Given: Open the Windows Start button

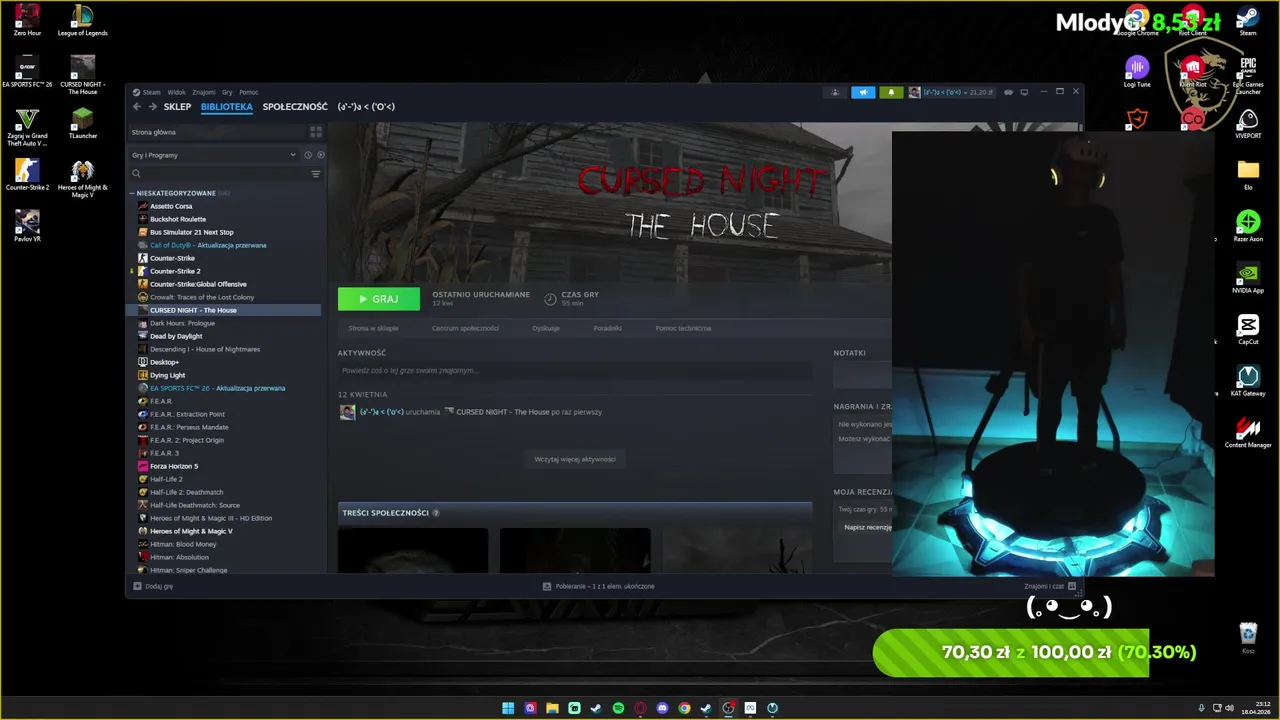Looking at the screenshot, I should 508,708.
